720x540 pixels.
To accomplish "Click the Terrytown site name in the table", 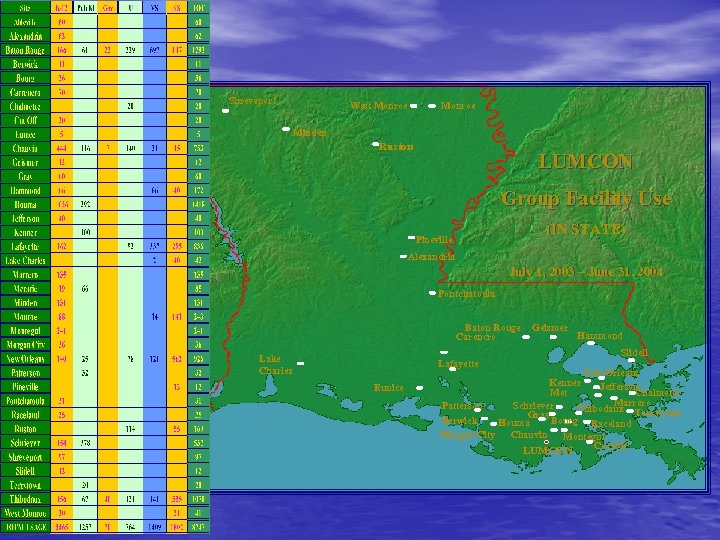I will 25,485.
